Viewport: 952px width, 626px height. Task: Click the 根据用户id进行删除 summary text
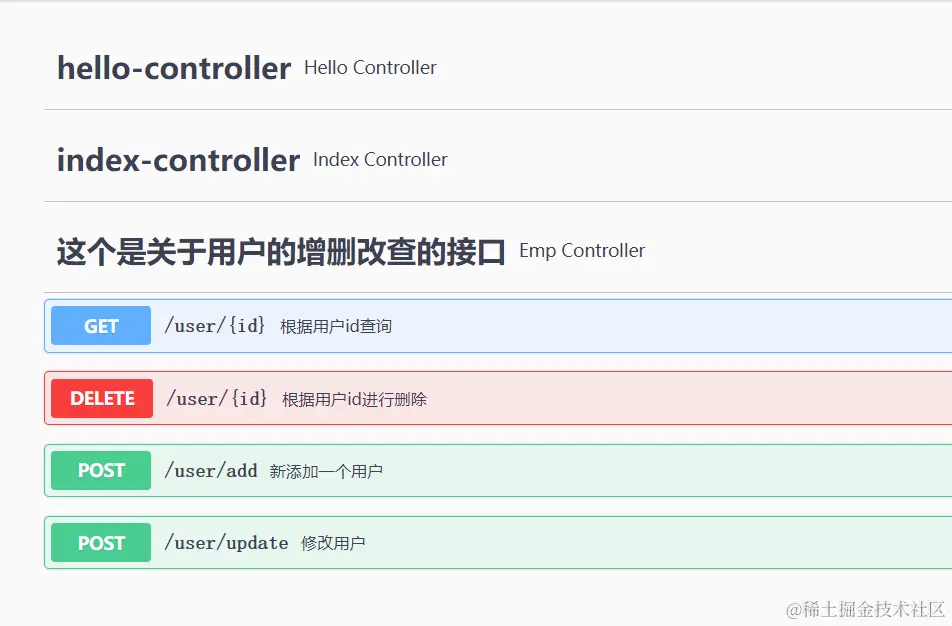pyautogui.click(x=354, y=400)
